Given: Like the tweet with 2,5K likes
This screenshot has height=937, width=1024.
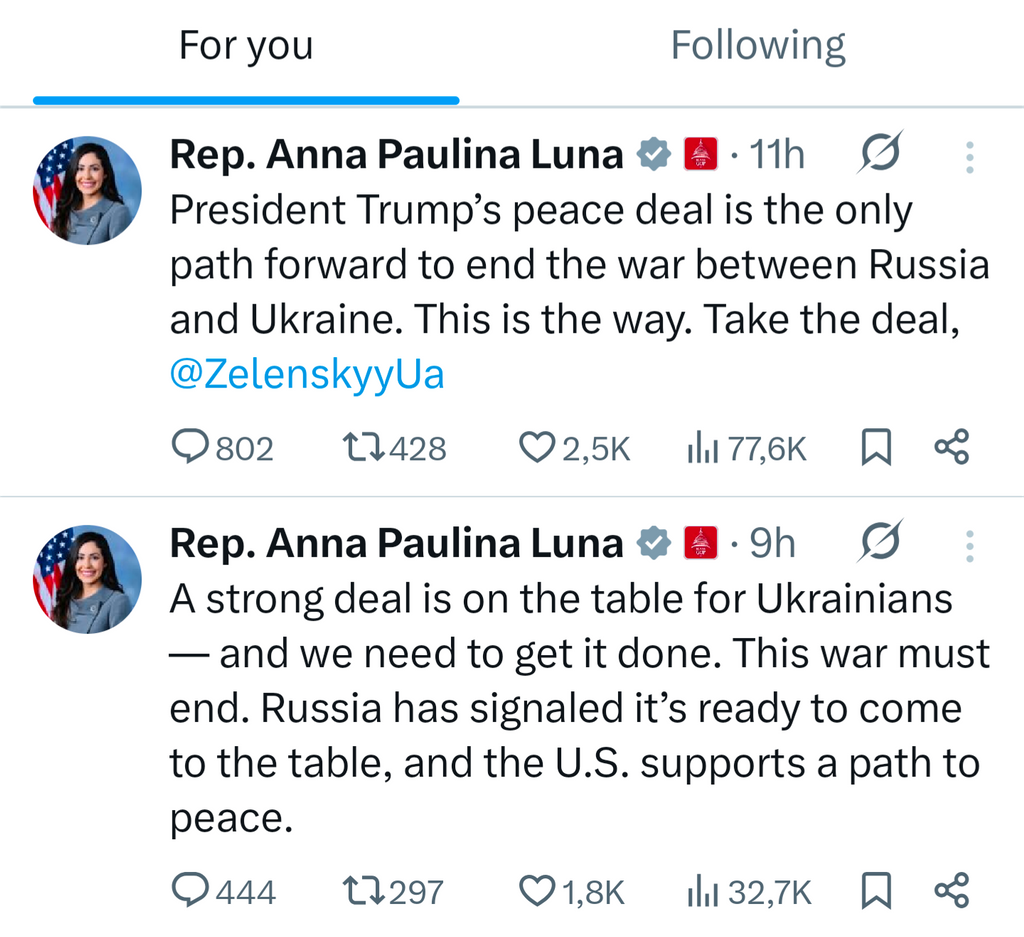Looking at the screenshot, I should point(537,448).
